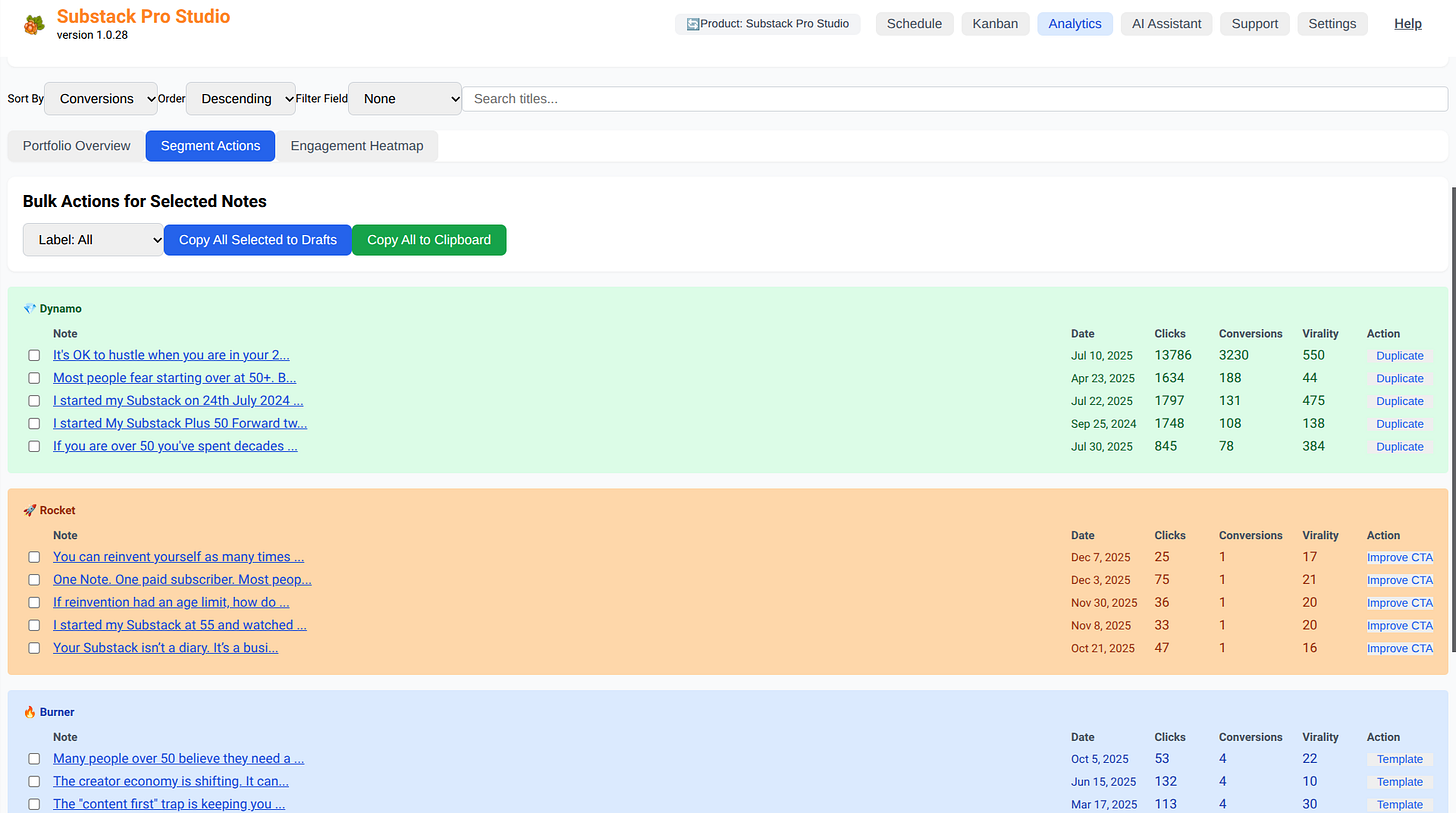1456x813 pixels.
Task: Click the Help link
Action: 1408,24
